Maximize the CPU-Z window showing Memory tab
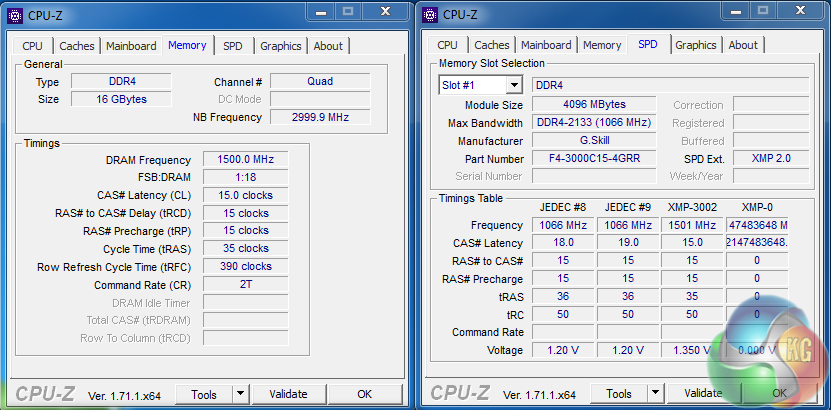This screenshot has height=410, width=831. (348, 12)
